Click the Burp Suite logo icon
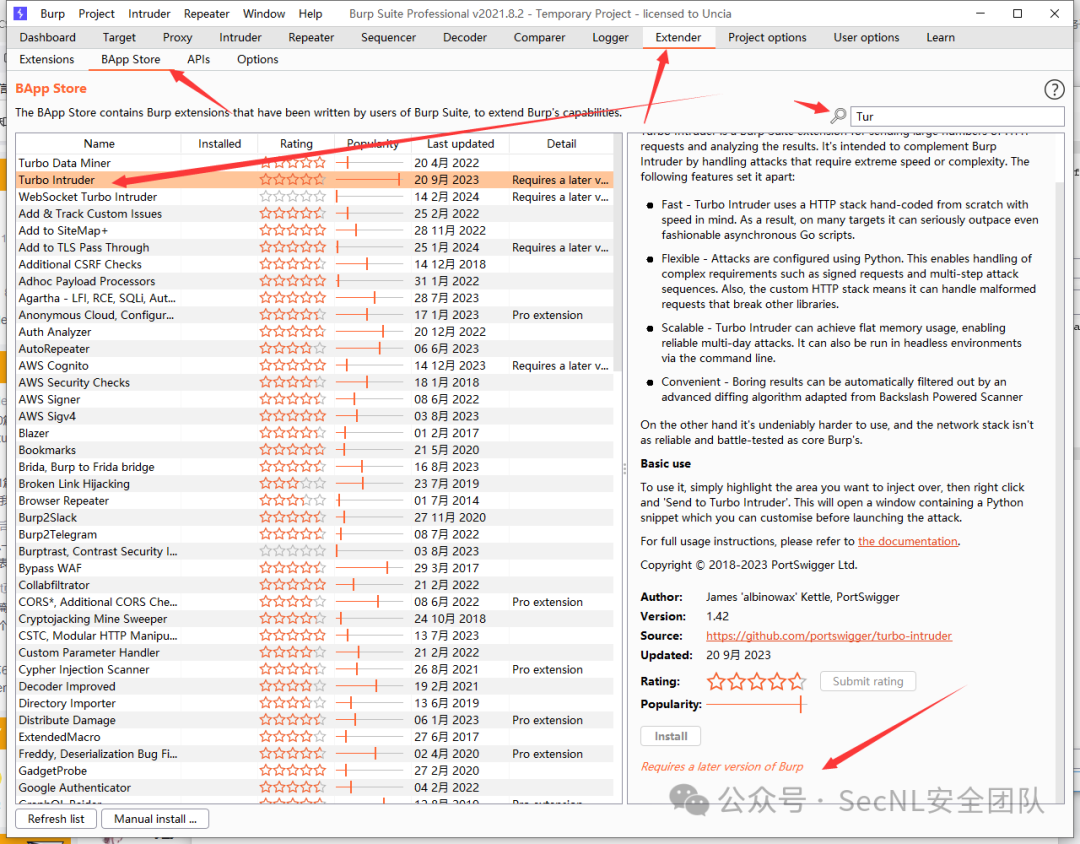The height and width of the screenshot is (844, 1080). 20,13
